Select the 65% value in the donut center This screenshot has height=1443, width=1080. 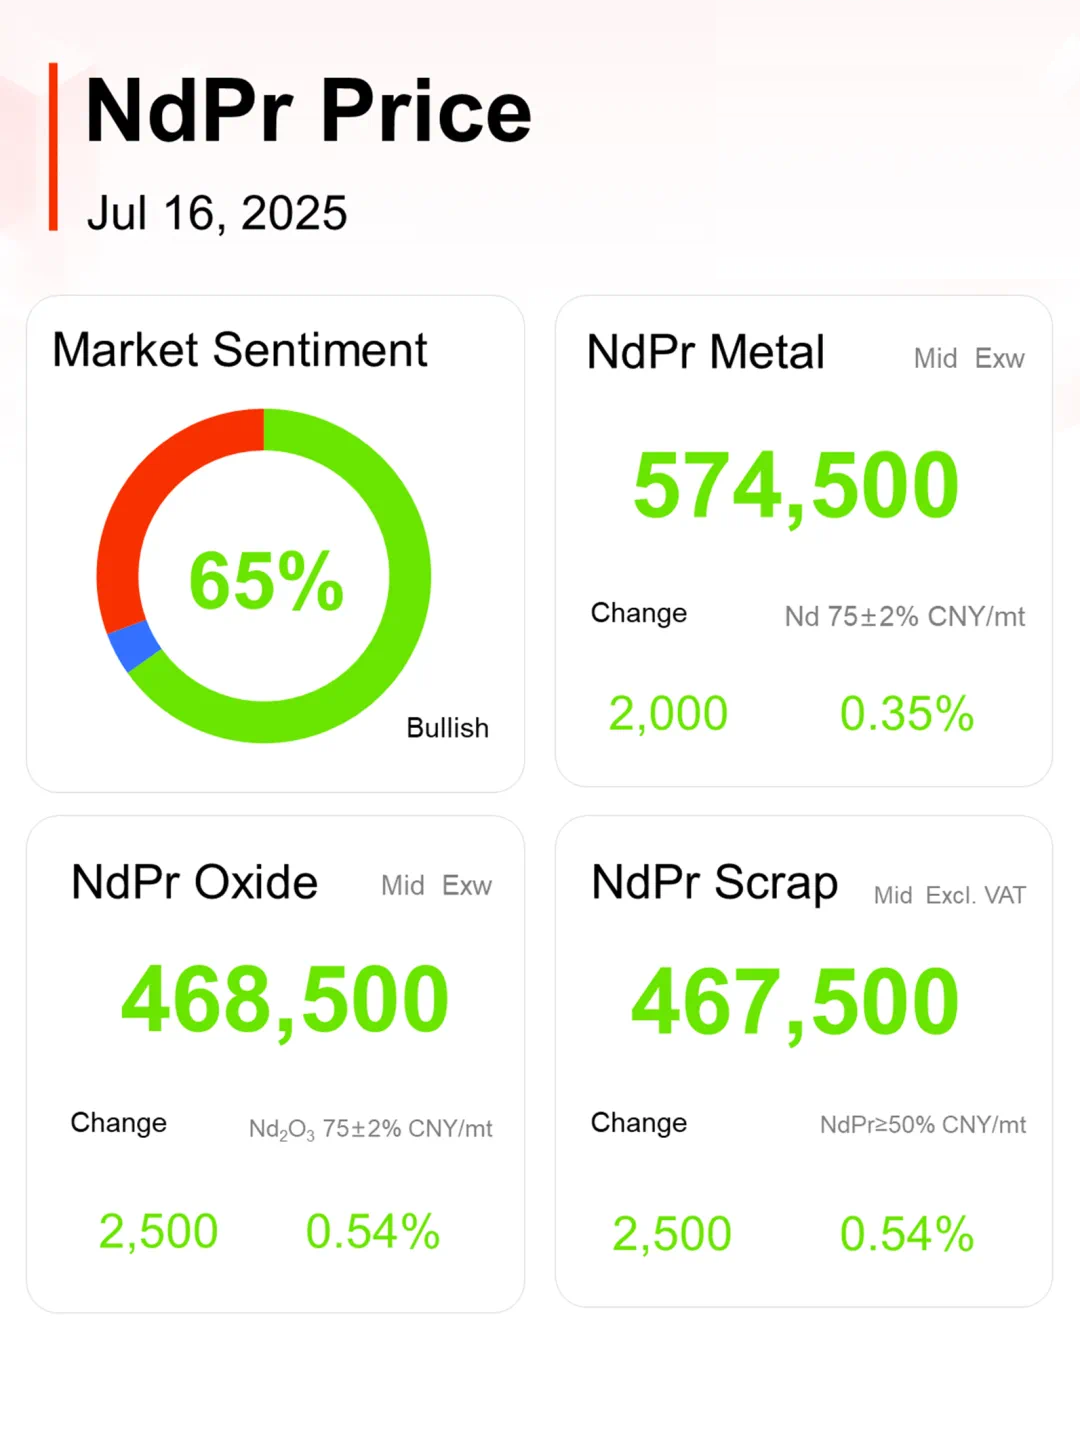[x=266, y=580]
